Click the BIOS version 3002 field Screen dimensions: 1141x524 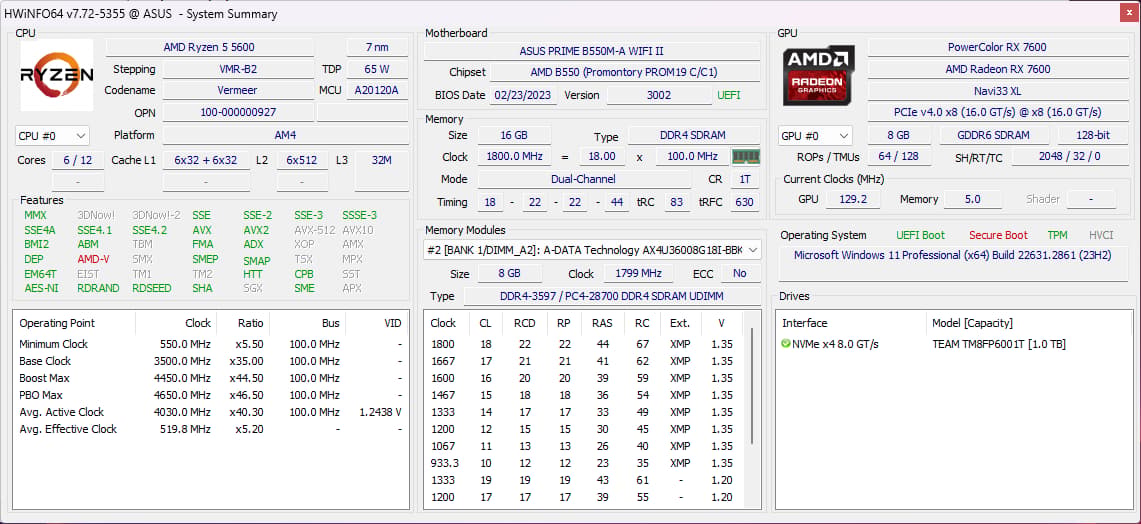pos(659,95)
